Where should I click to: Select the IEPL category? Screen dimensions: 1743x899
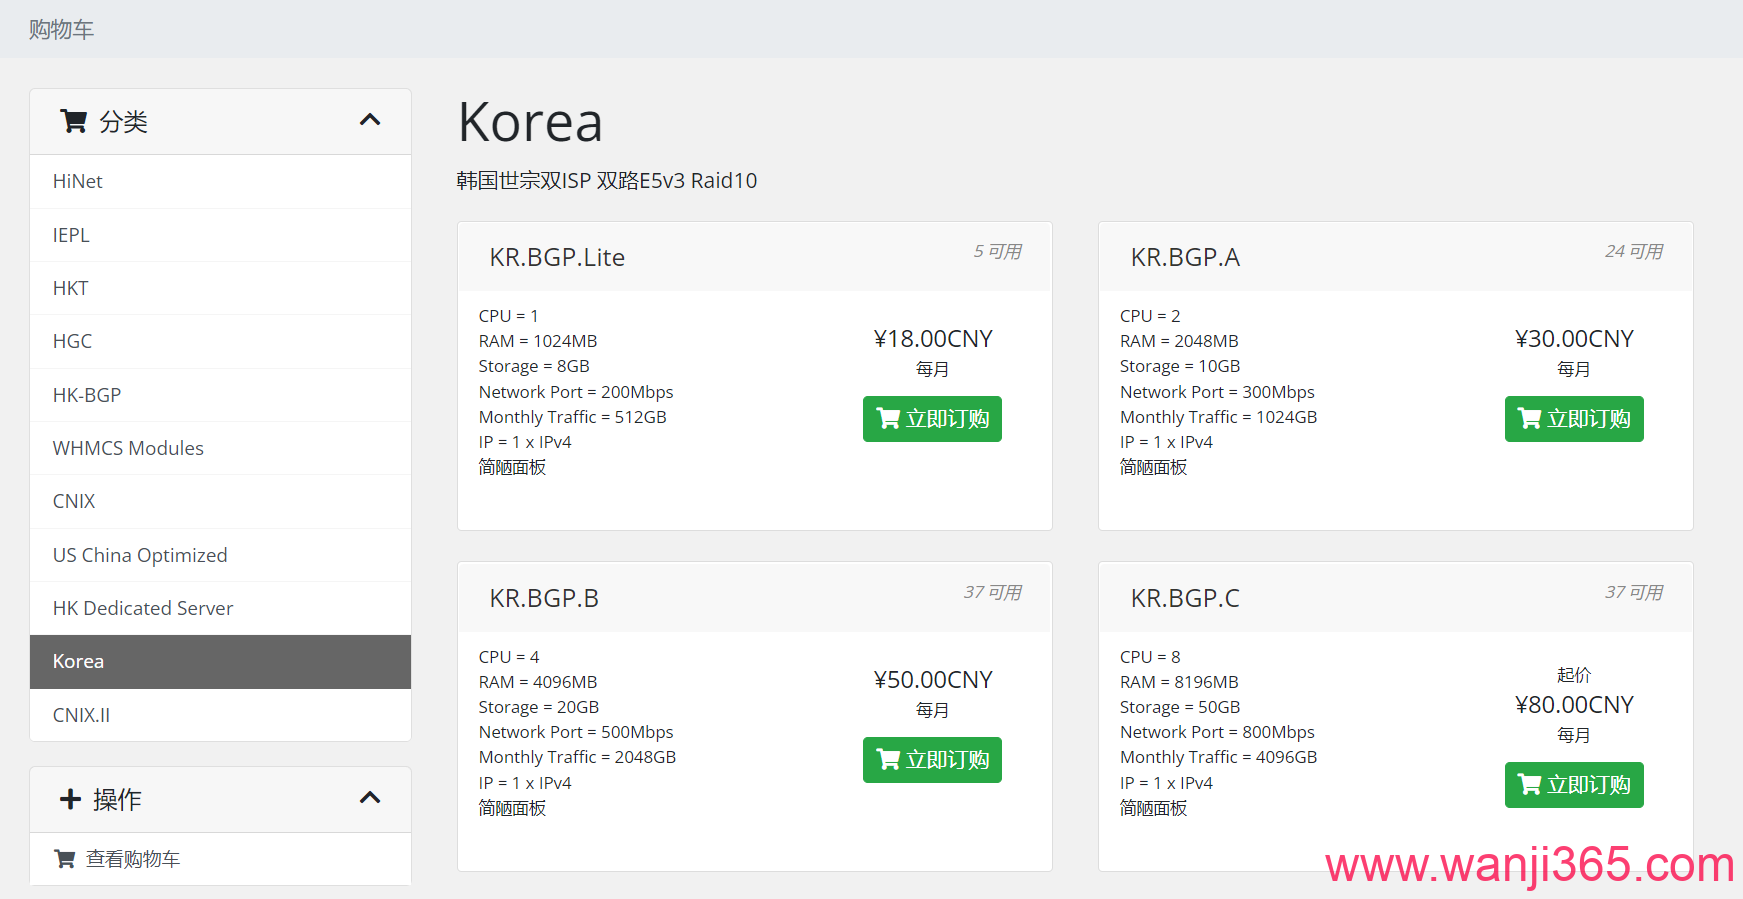pyautogui.click(x=71, y=235)
